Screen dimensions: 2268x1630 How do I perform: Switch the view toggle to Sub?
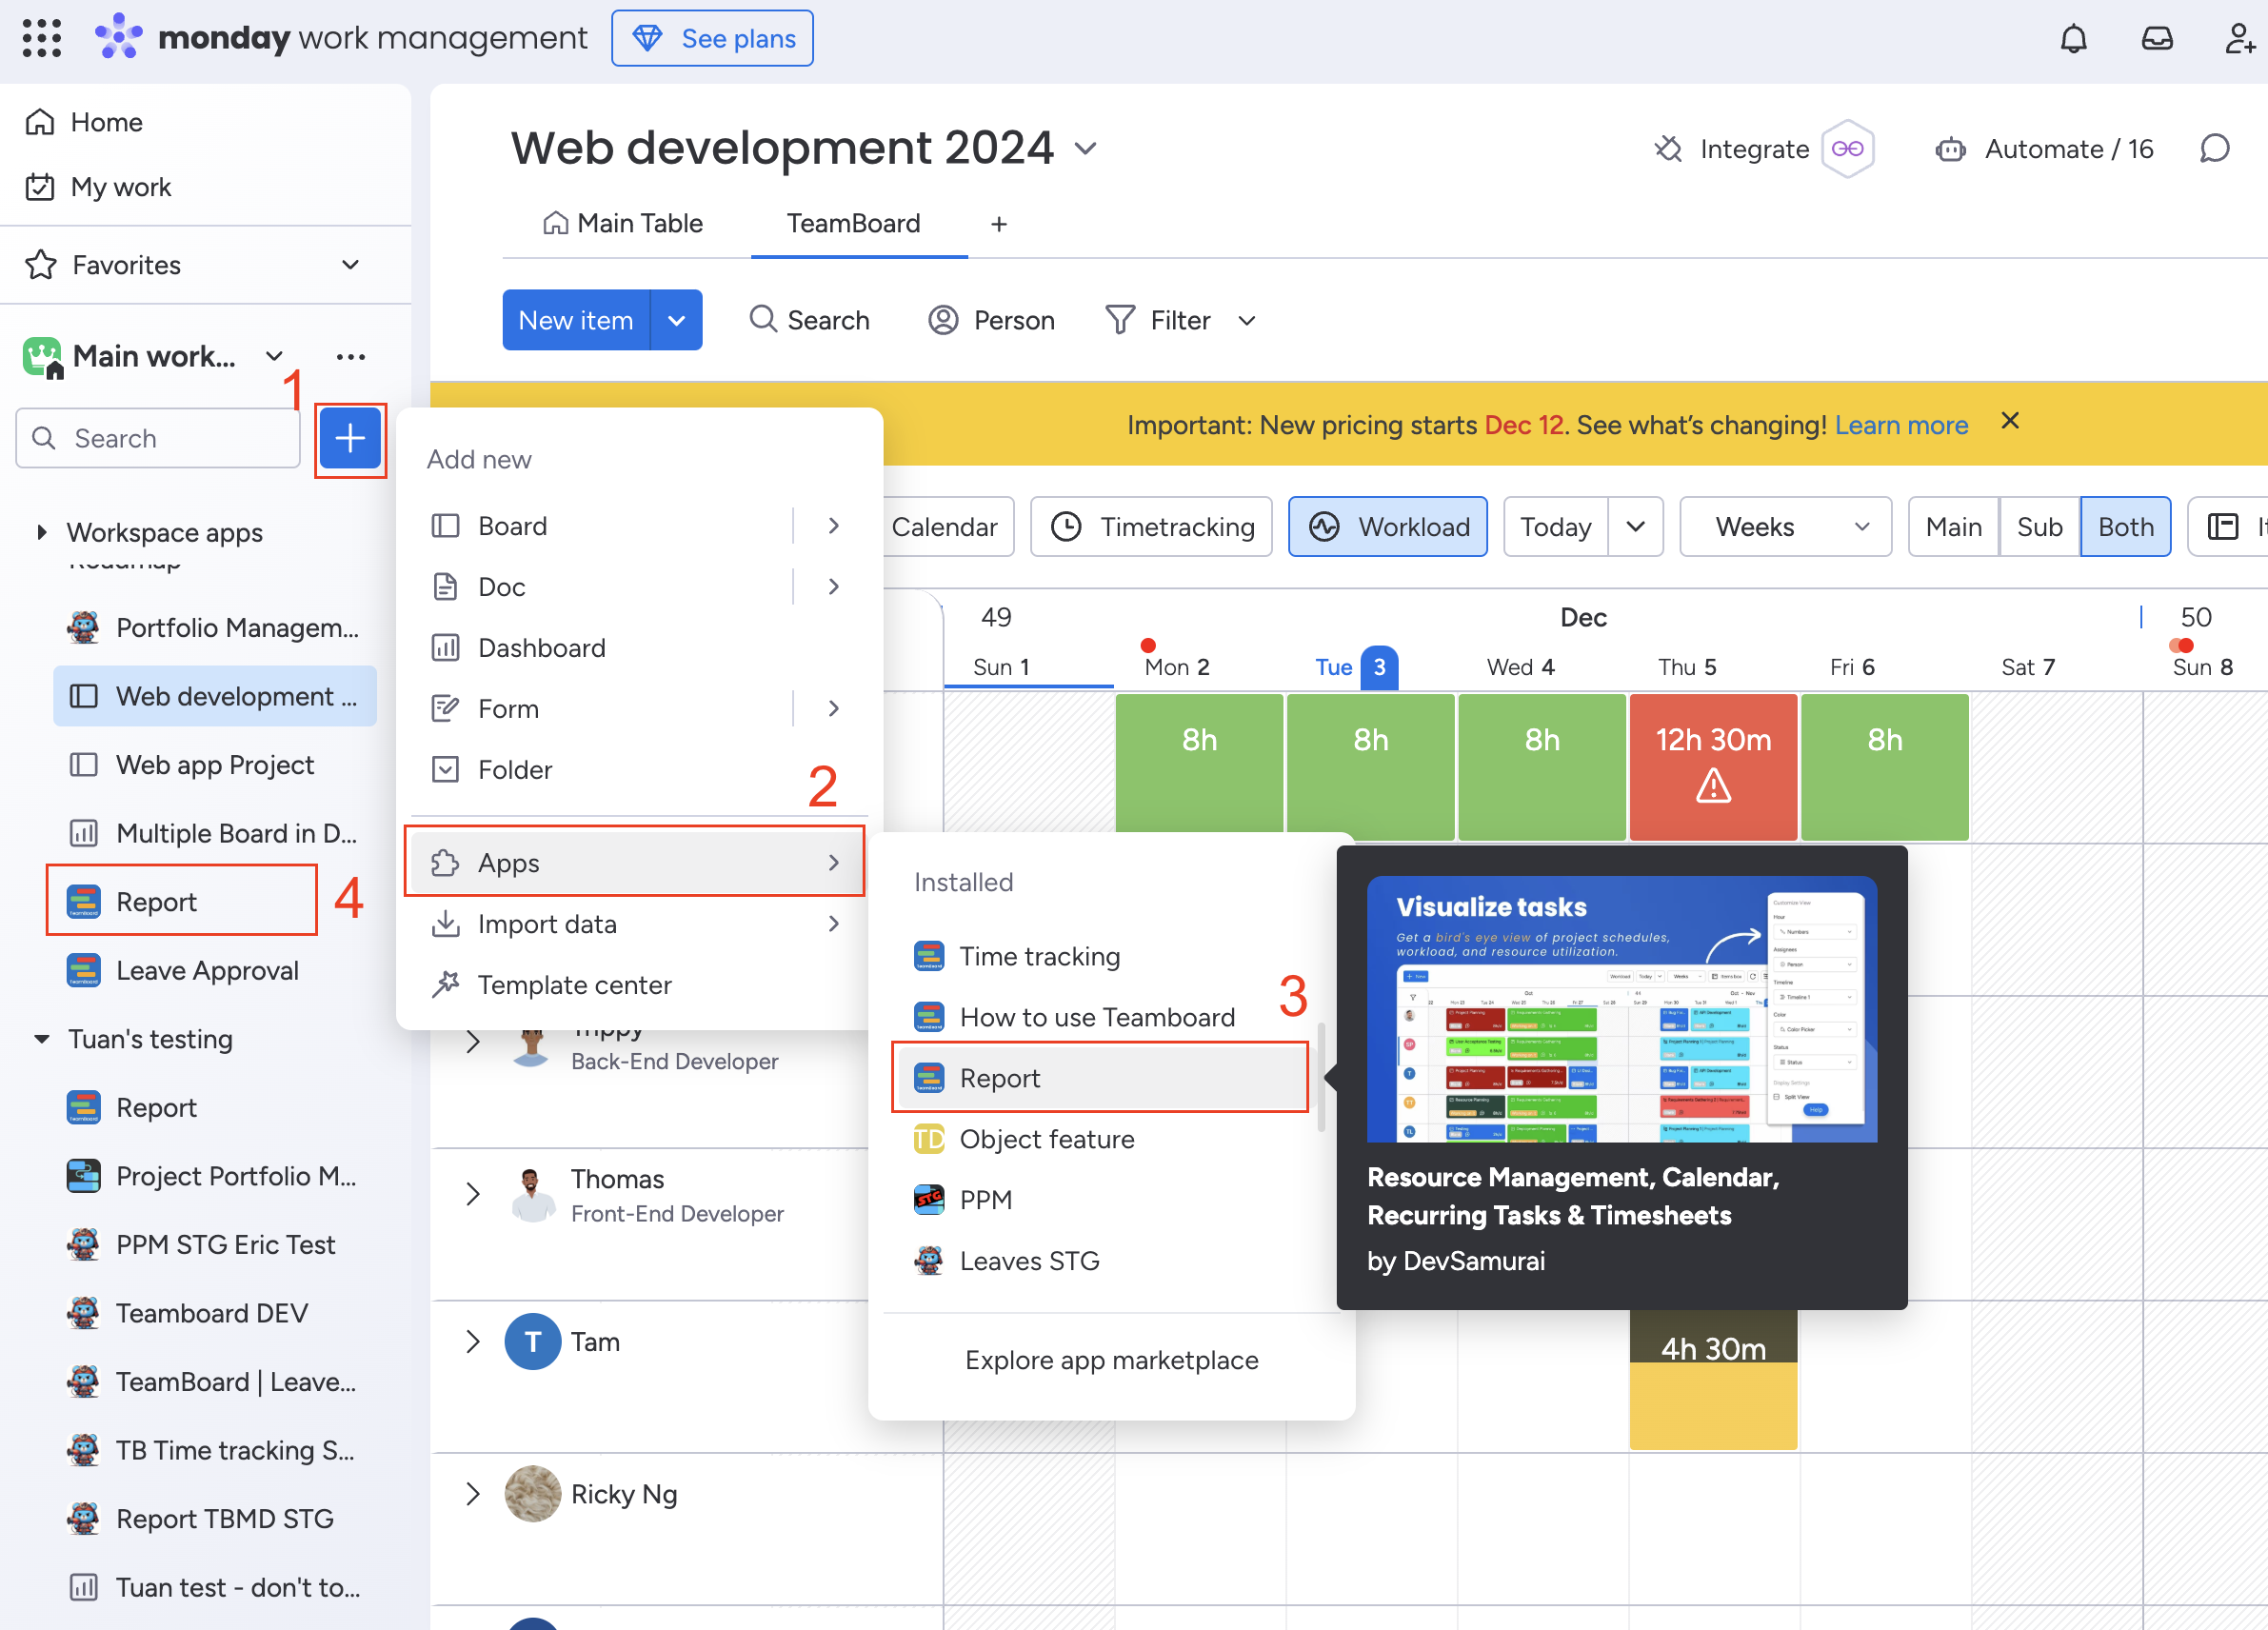2039,526
